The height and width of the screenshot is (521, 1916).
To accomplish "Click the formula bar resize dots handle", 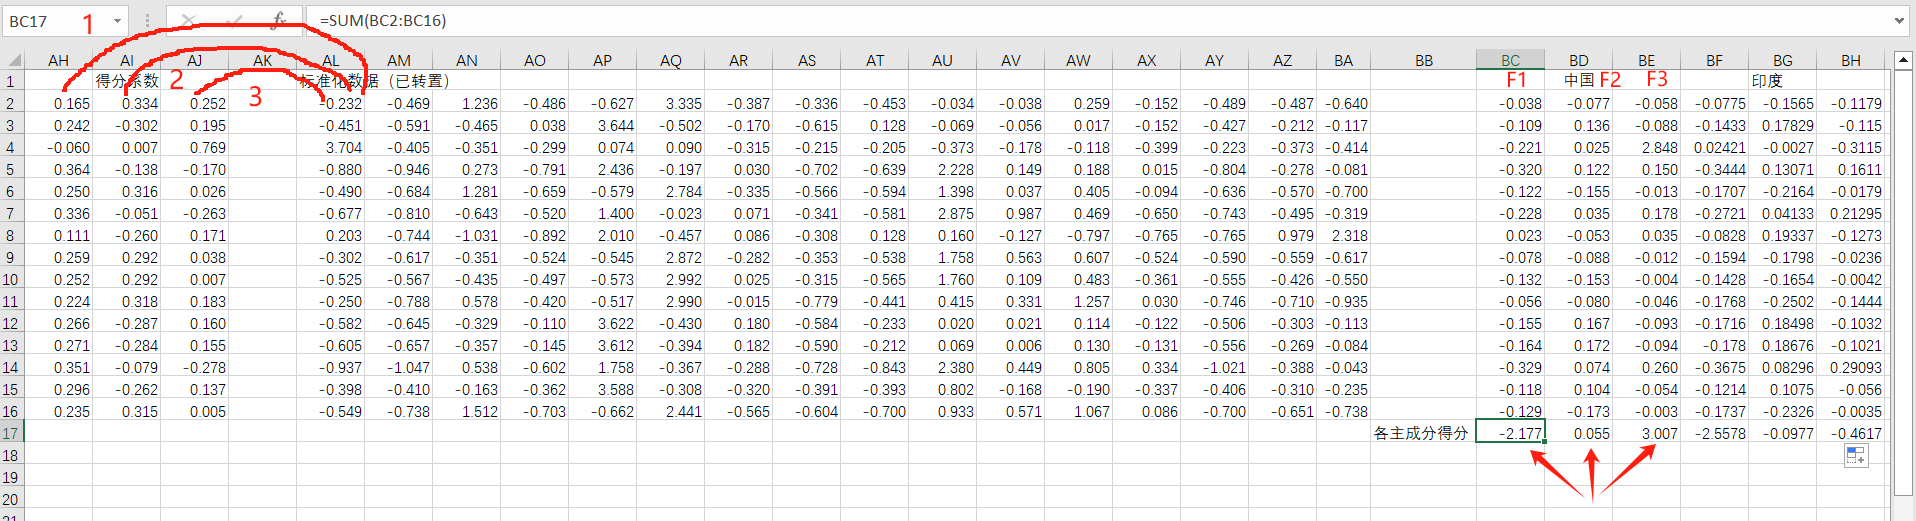I will pyautogui.click(x=147, y=20).
